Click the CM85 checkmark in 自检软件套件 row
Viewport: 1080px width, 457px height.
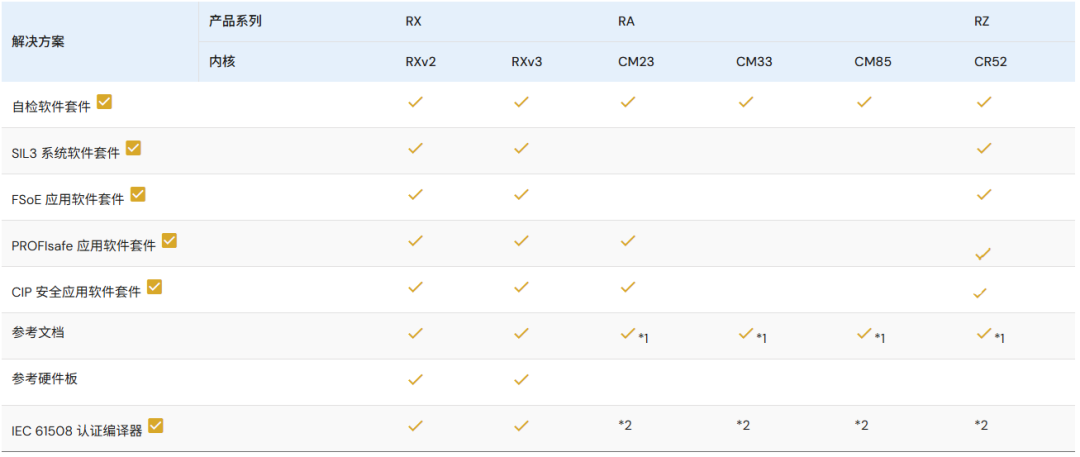pos(864,102)
